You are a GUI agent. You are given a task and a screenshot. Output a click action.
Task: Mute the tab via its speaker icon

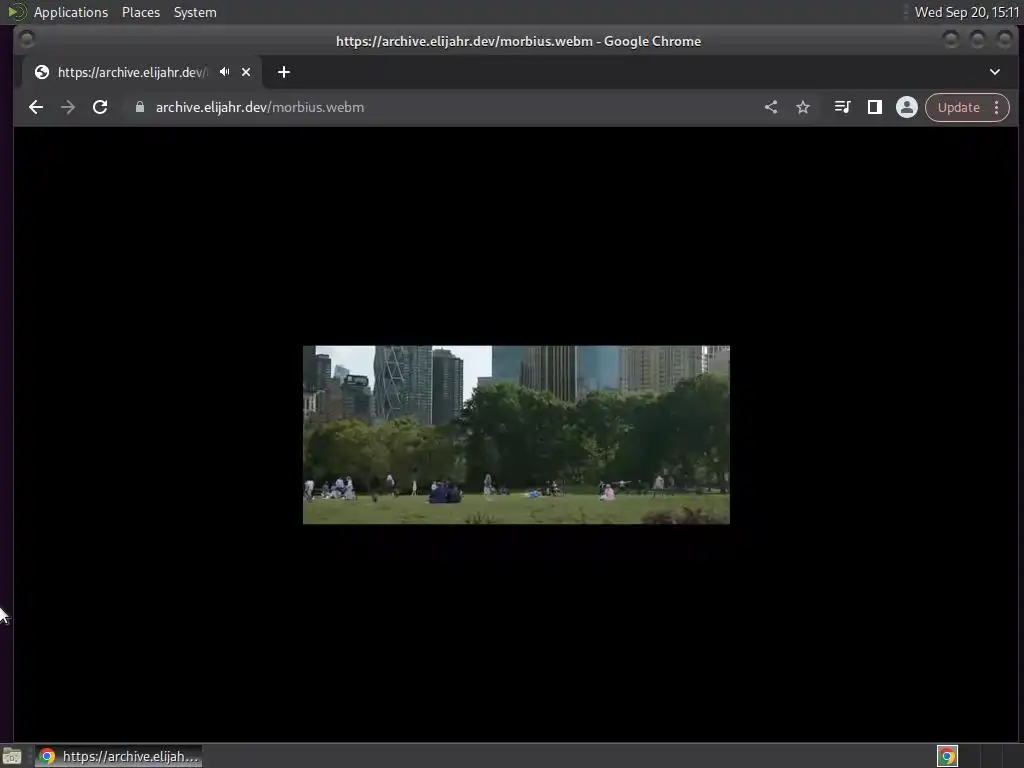coord(225,72)
